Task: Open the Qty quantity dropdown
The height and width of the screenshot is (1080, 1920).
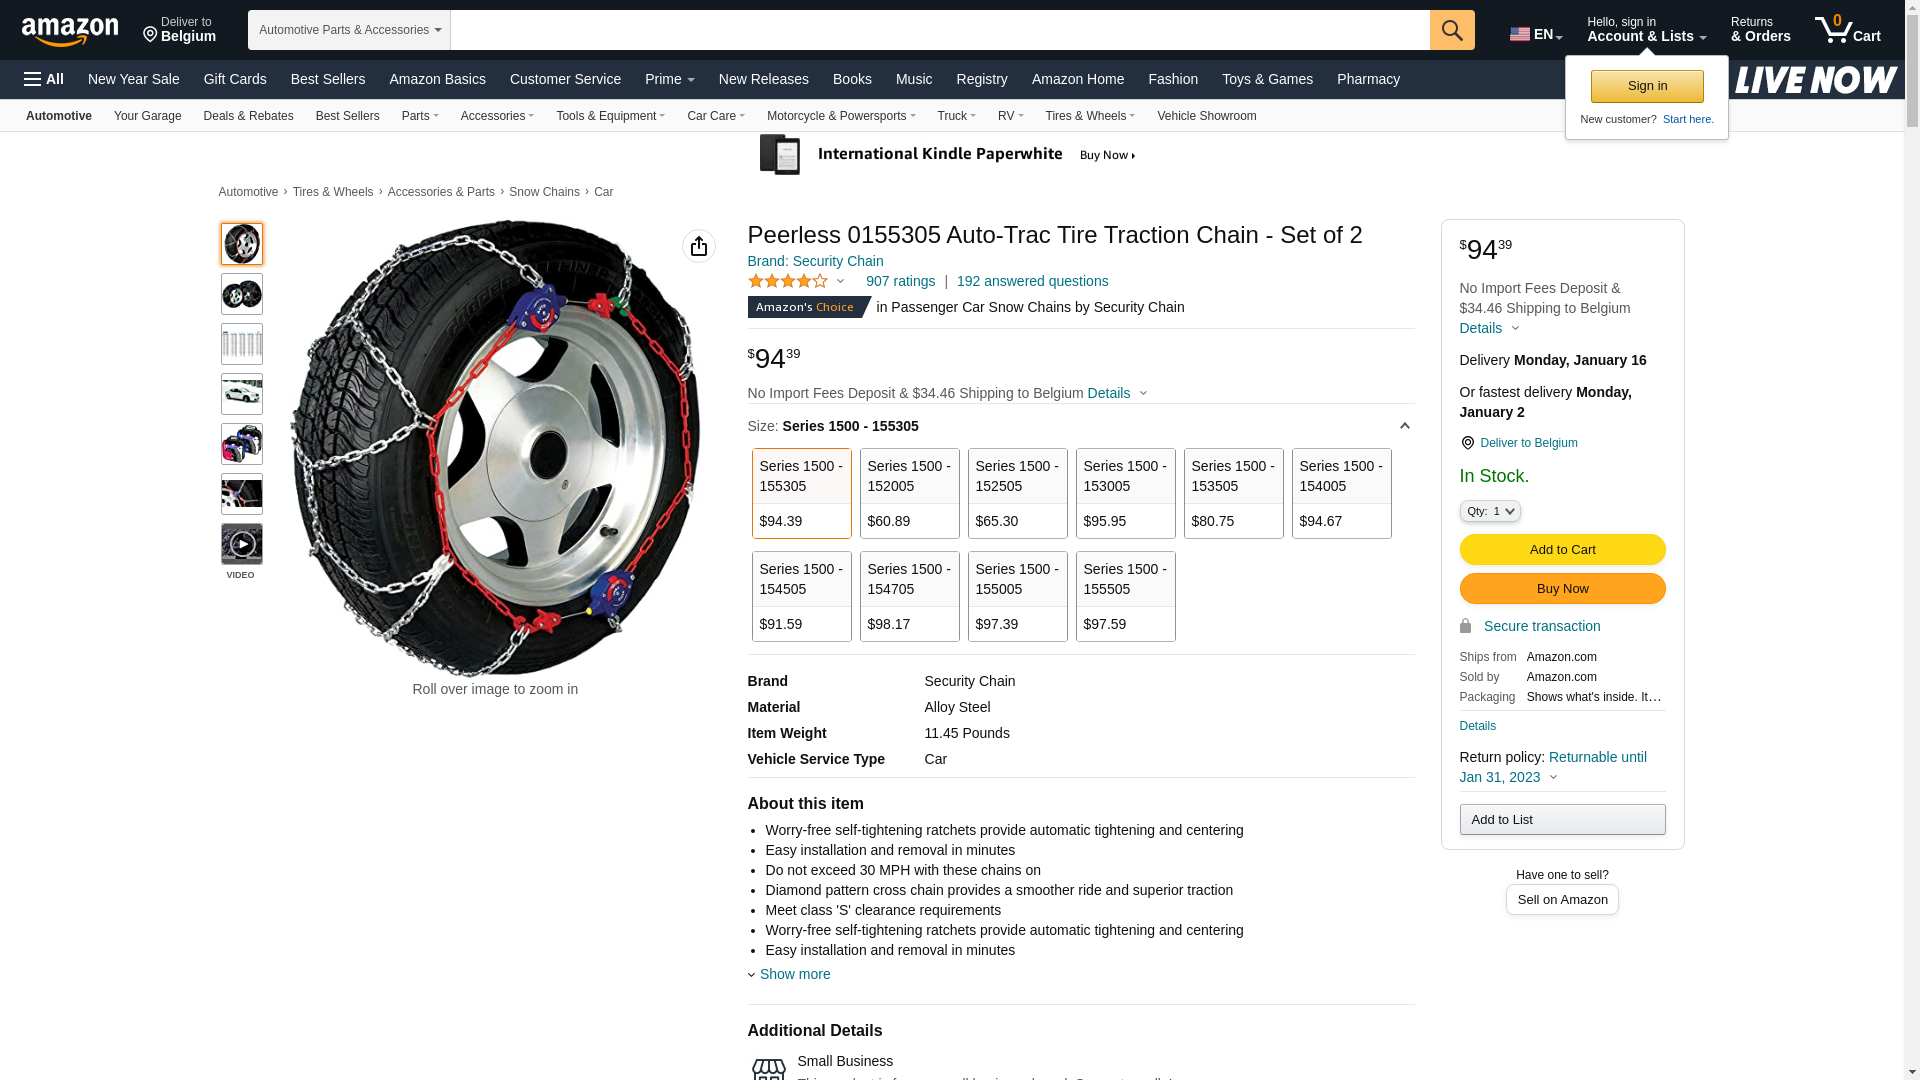Action: tap(1490, 511)
